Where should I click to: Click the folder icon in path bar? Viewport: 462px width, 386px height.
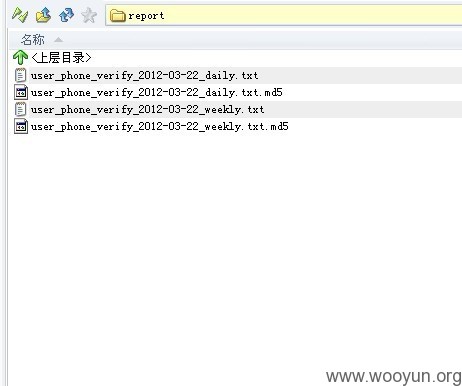118,16
